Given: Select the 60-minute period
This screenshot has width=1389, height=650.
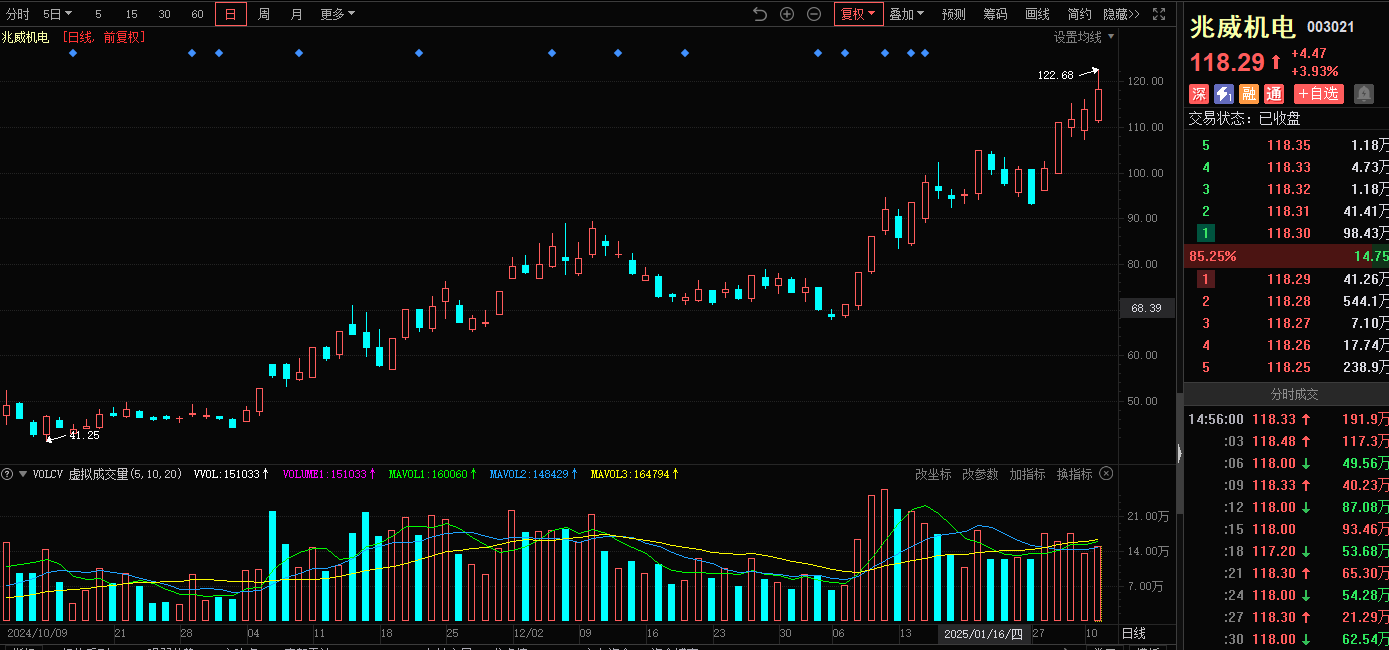Looking at the screenshot, I should point(197,14).
